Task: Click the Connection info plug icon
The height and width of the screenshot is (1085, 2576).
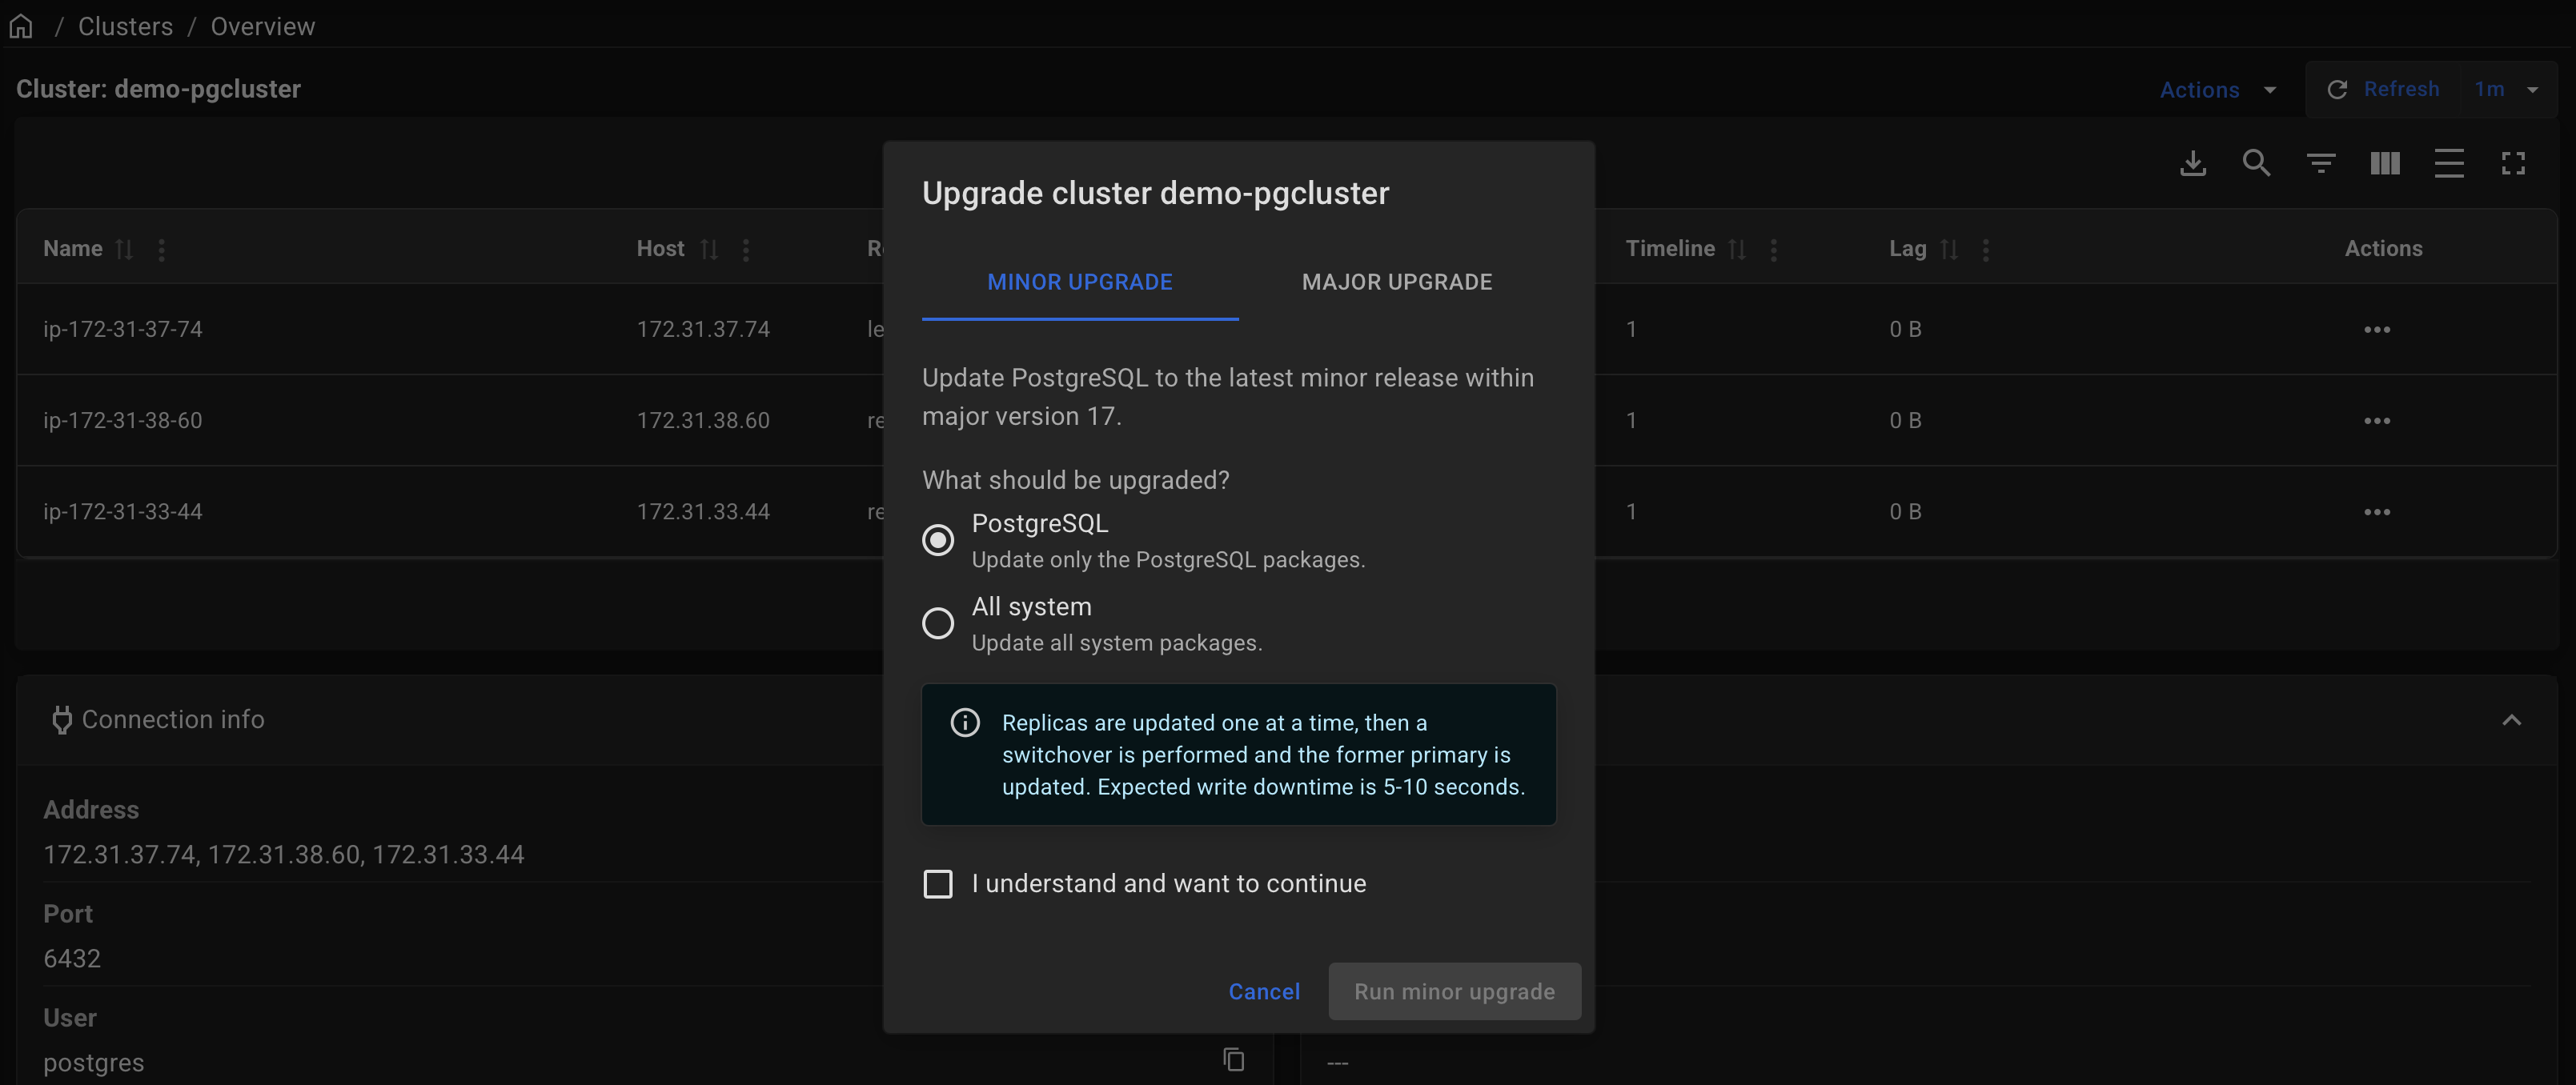Action: click(x=62, y=720)
